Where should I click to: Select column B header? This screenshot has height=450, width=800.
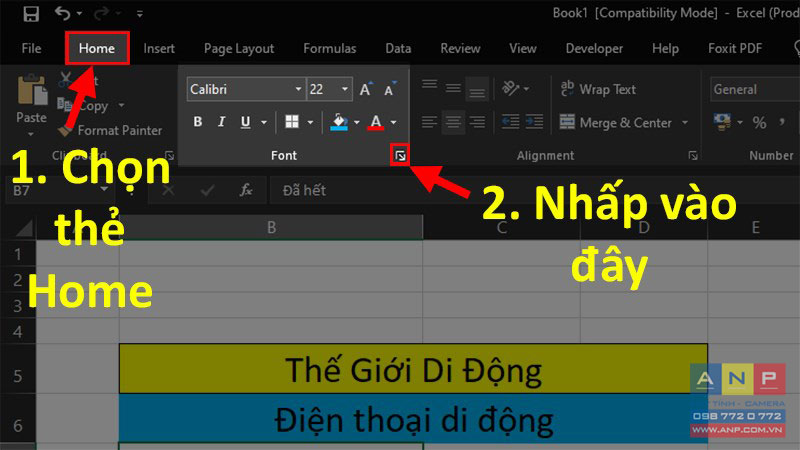[271, 227]
